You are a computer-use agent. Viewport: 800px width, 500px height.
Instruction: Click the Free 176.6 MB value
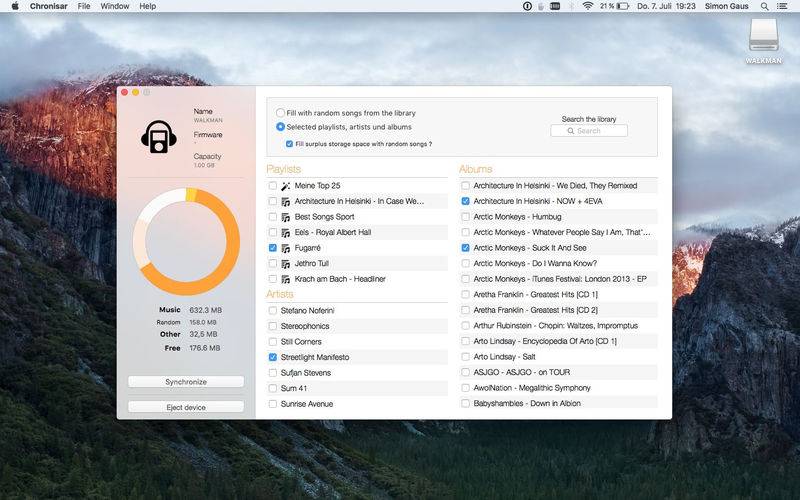click(205, 348)
